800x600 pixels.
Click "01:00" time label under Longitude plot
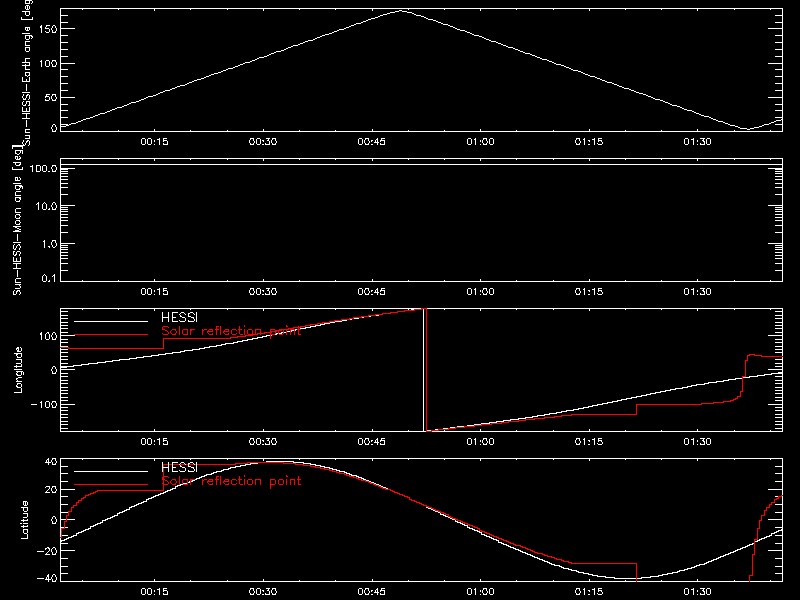click(x=480, y=442)
